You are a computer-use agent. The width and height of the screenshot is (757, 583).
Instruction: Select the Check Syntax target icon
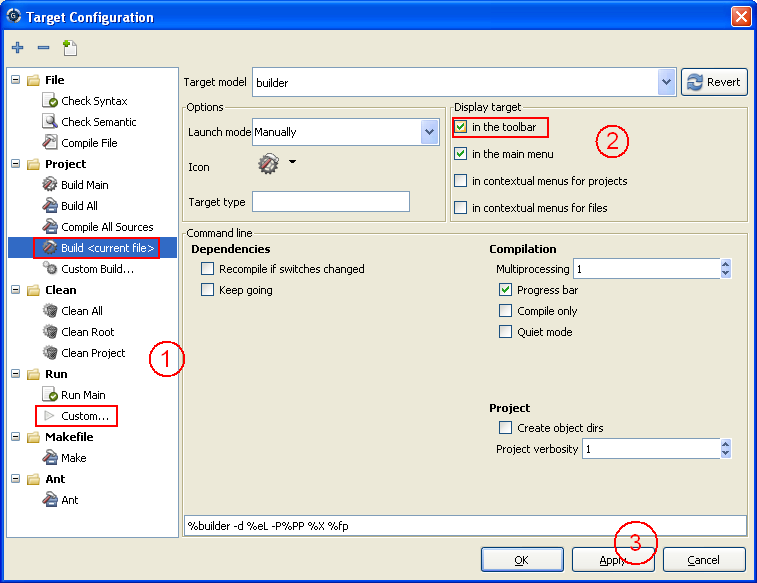point(50,101)
